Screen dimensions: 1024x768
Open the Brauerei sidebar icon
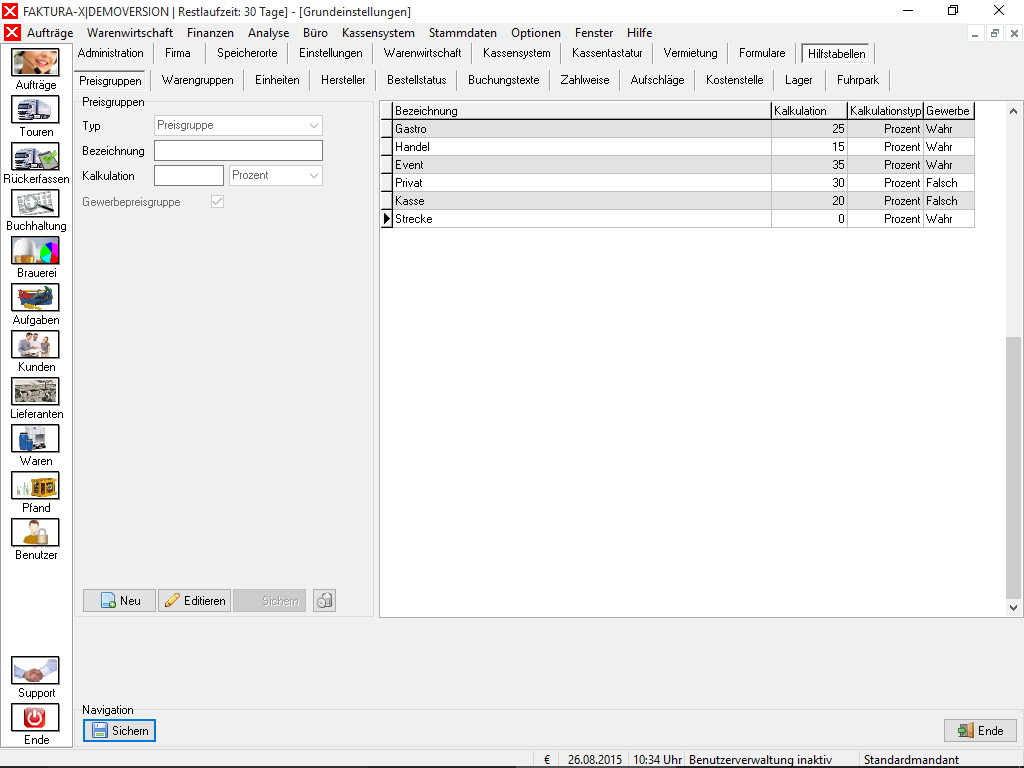(35, 250)
